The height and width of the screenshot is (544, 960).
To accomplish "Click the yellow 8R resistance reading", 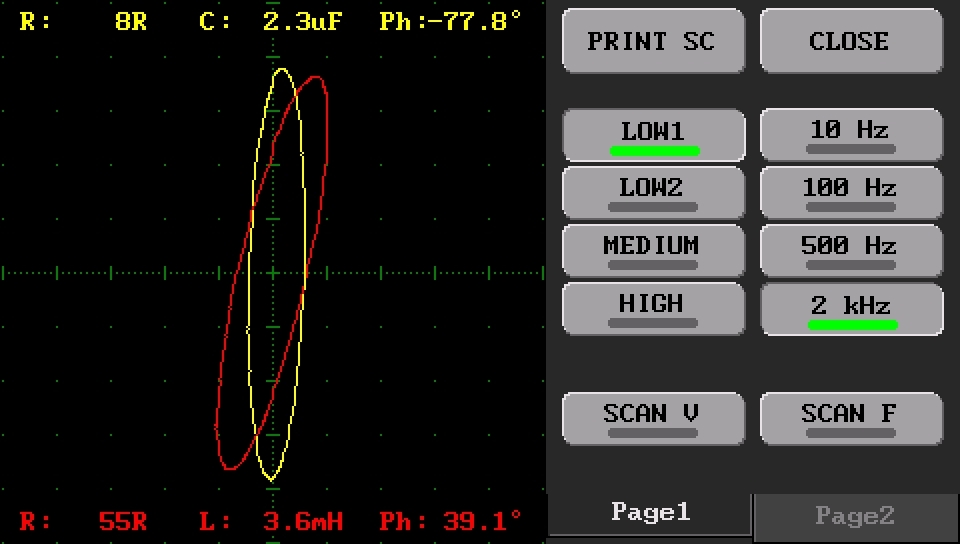I will pos(130,21).
